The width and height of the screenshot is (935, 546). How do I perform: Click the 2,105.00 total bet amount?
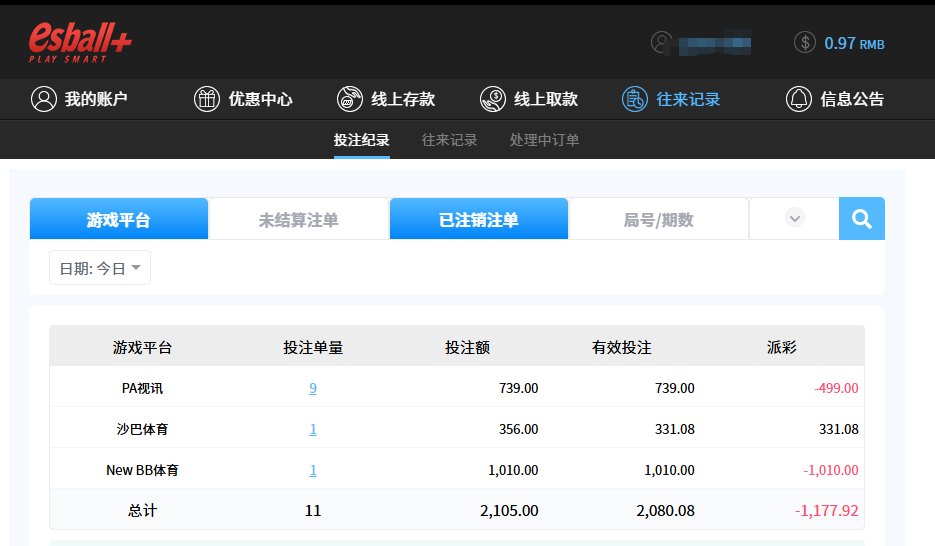[509, 511]
